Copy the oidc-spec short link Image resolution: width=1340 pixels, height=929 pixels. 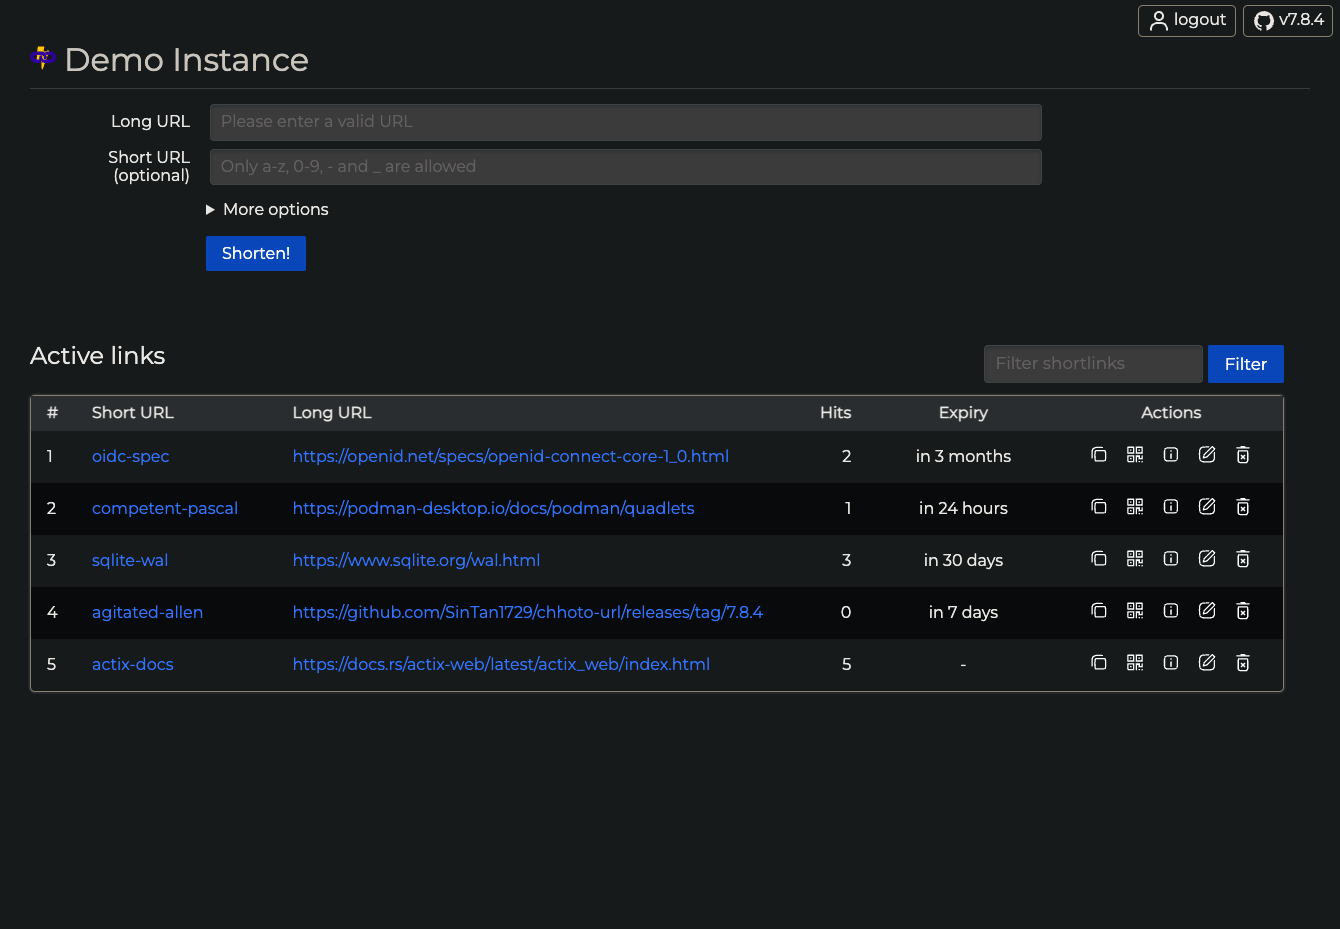pos(1098,455)
